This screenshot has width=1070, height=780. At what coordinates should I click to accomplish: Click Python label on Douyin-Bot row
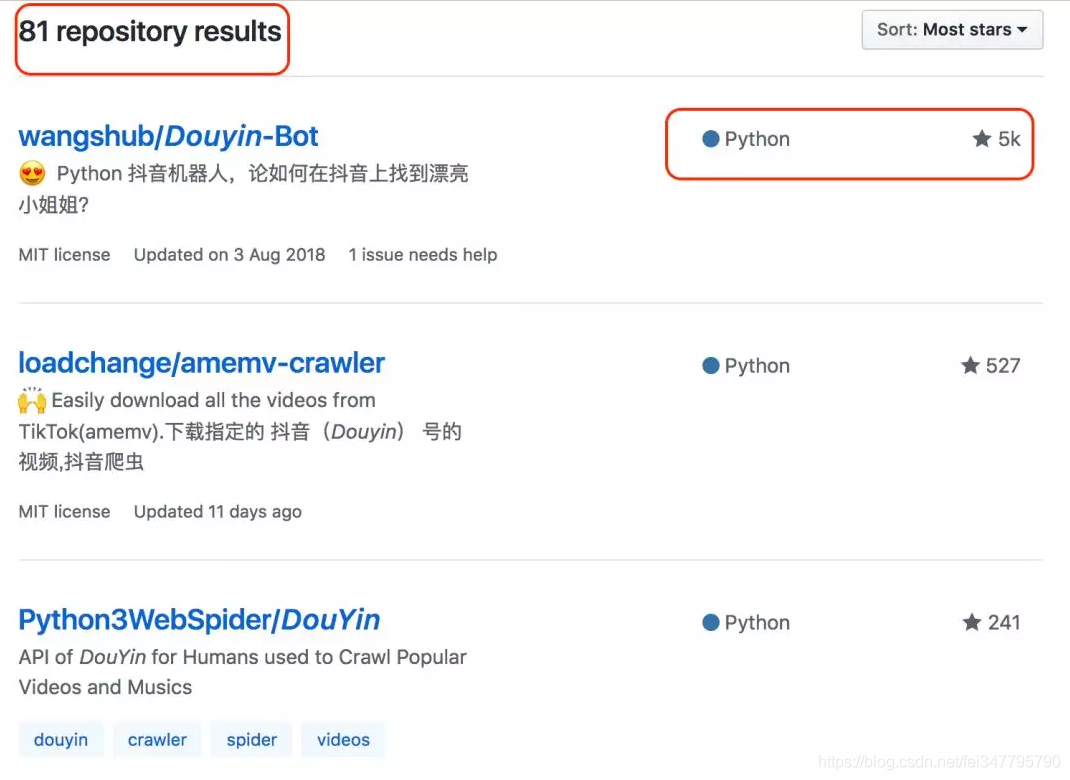[x=757, y=139]
